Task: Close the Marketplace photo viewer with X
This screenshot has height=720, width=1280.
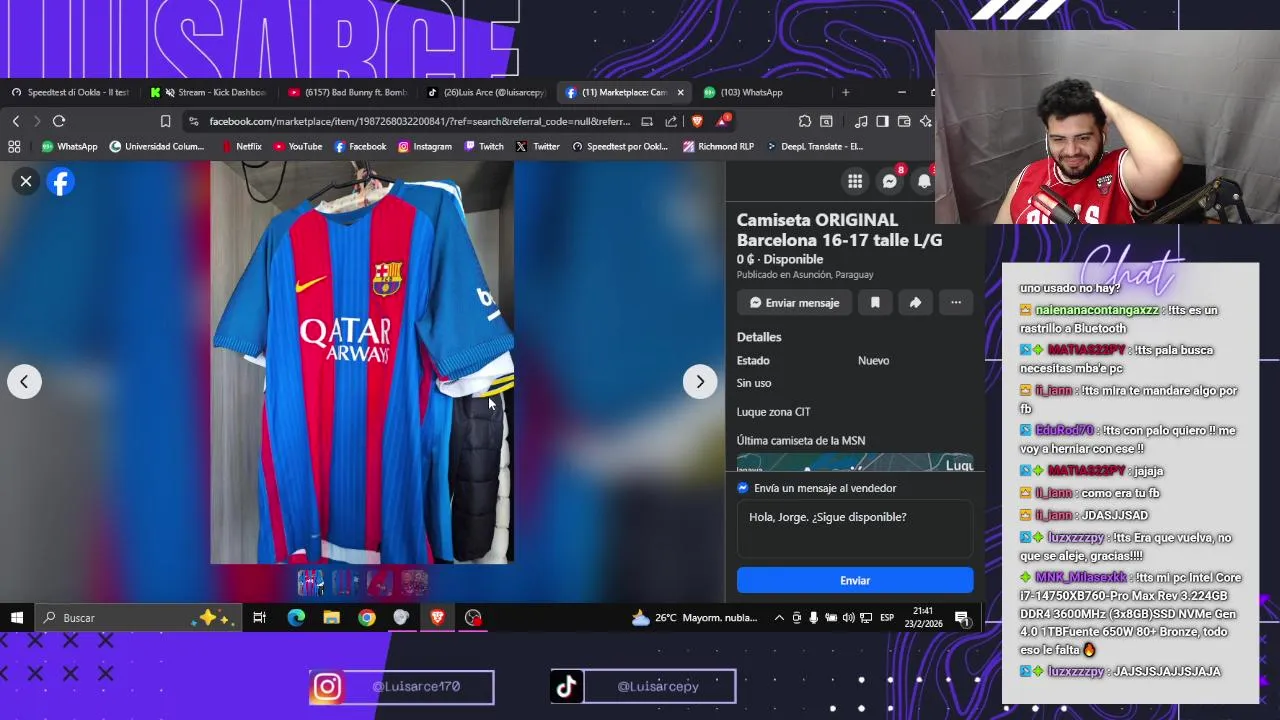Action: [x=26, y=181]
